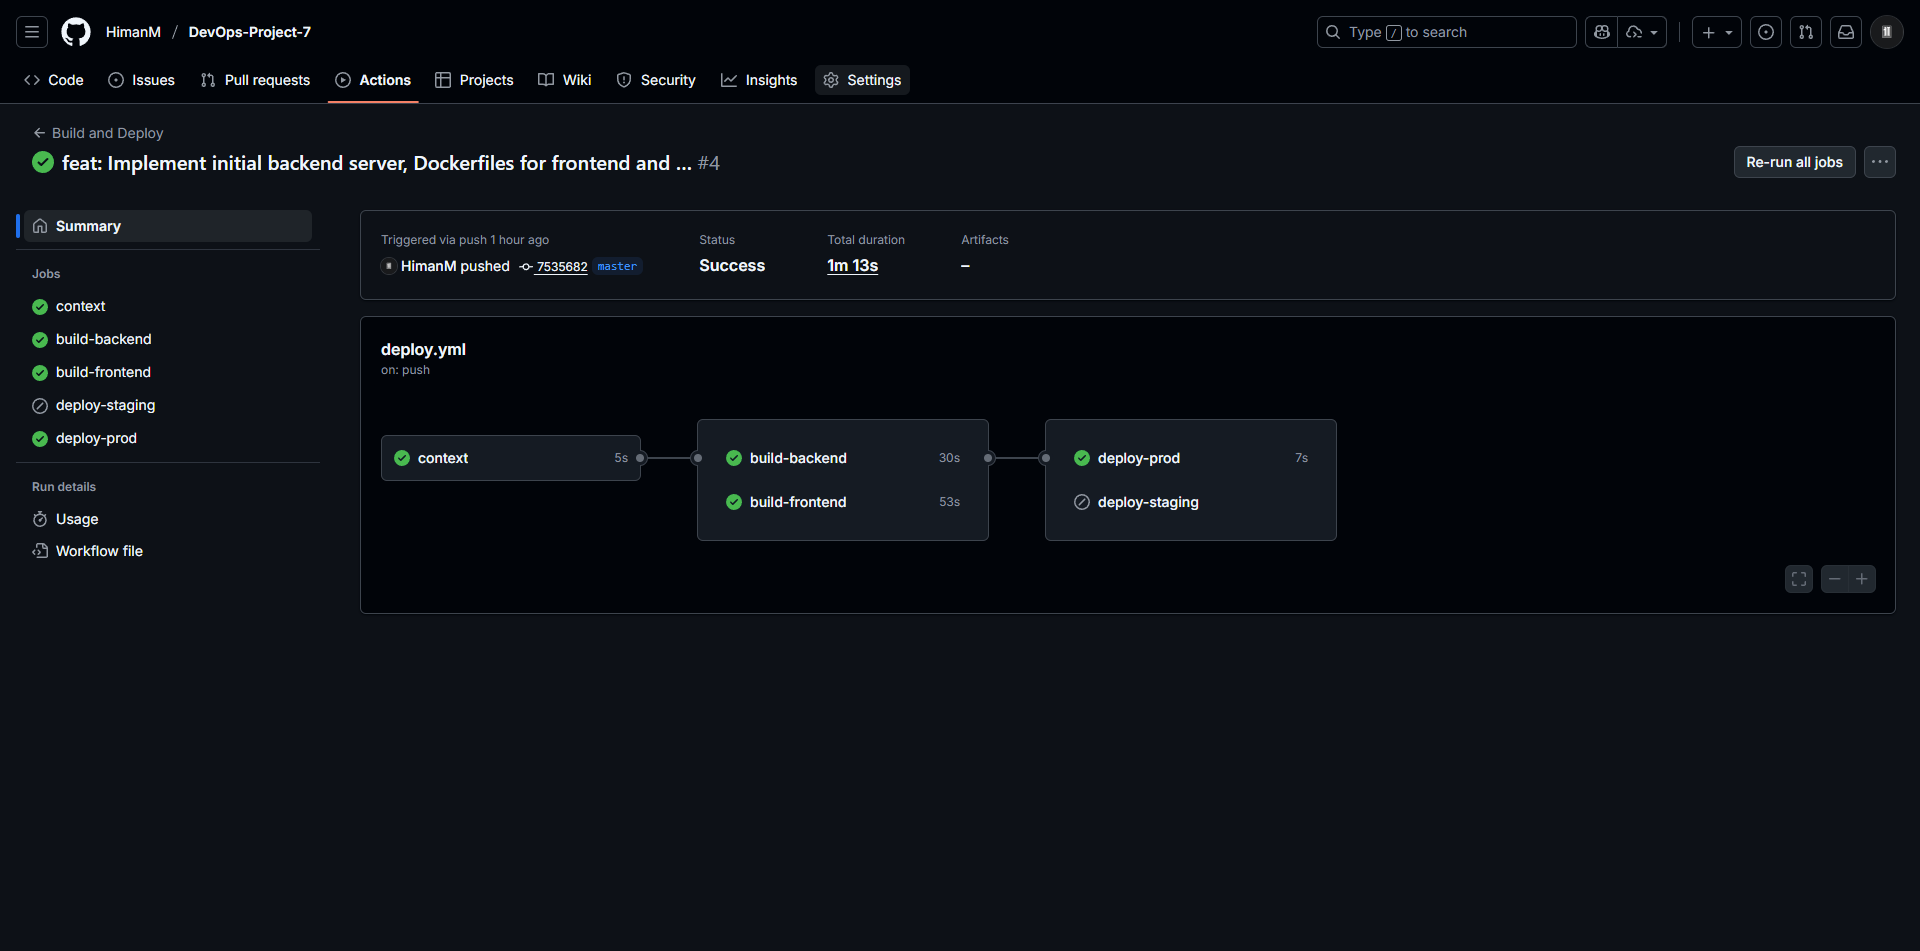The image size is (1920, 951).
Task: Switch to the Actions tab
Action: (x=373, y=80)
